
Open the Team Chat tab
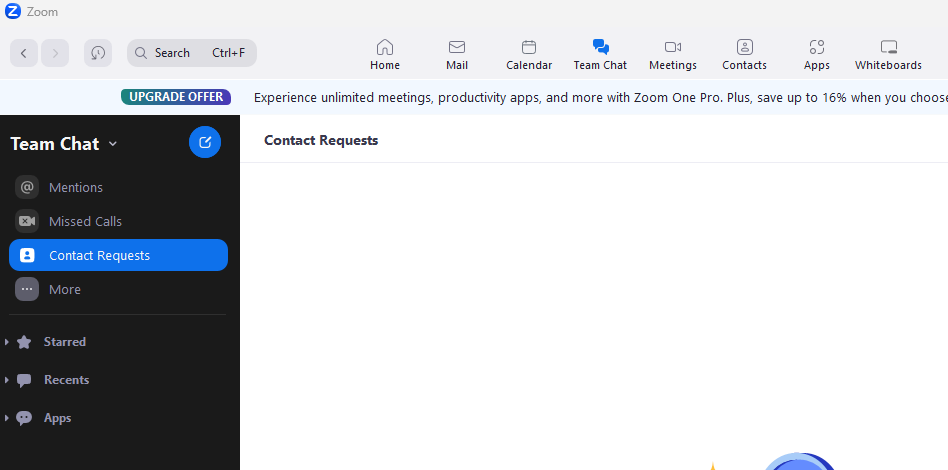coord(600,55)
